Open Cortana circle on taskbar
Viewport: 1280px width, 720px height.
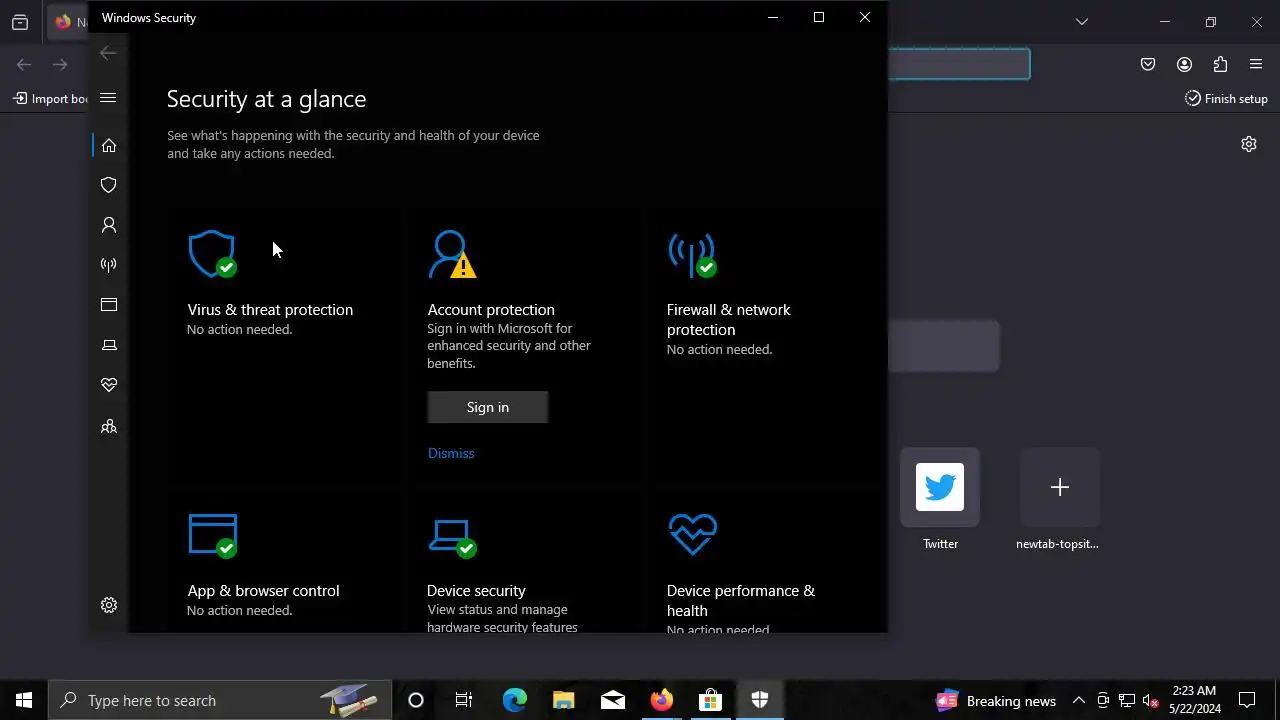pyautogui.click(x=416, y=700)
